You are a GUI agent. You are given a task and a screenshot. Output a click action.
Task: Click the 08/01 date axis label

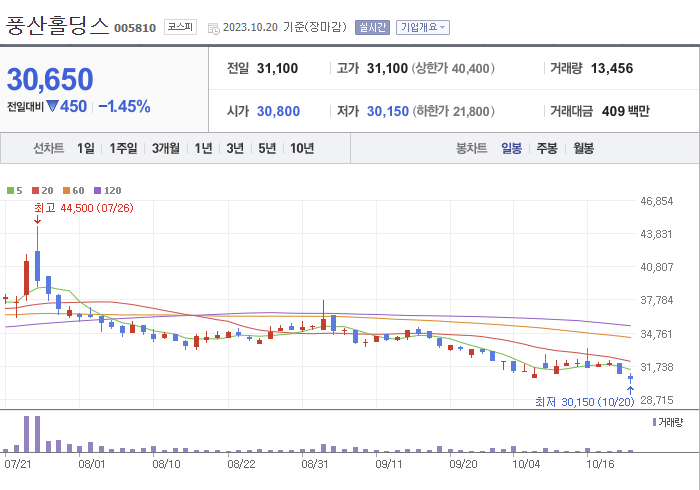(92, 464)
